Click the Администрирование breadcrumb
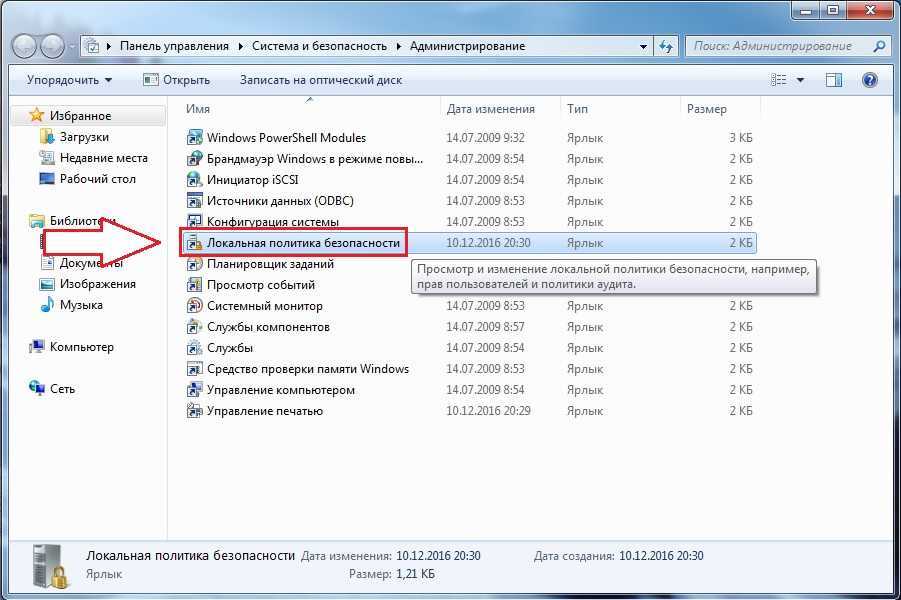Viewport: 901px width, 600px height. pyautogui.click(x=467, y=46)
